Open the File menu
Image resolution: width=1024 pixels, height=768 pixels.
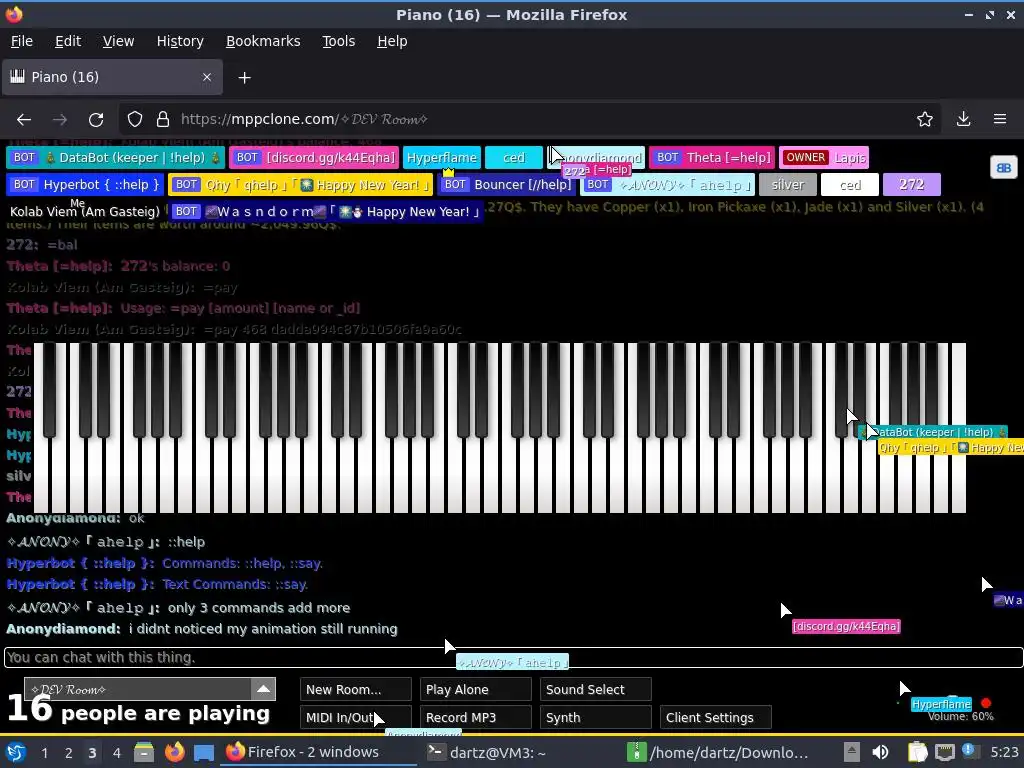coord(22,41)
